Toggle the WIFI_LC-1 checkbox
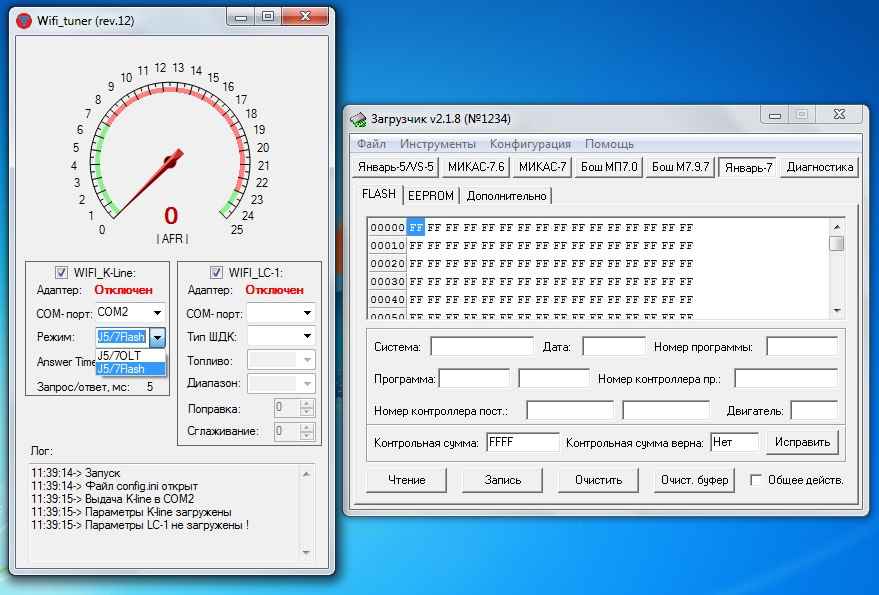 [x=216, y=272]
